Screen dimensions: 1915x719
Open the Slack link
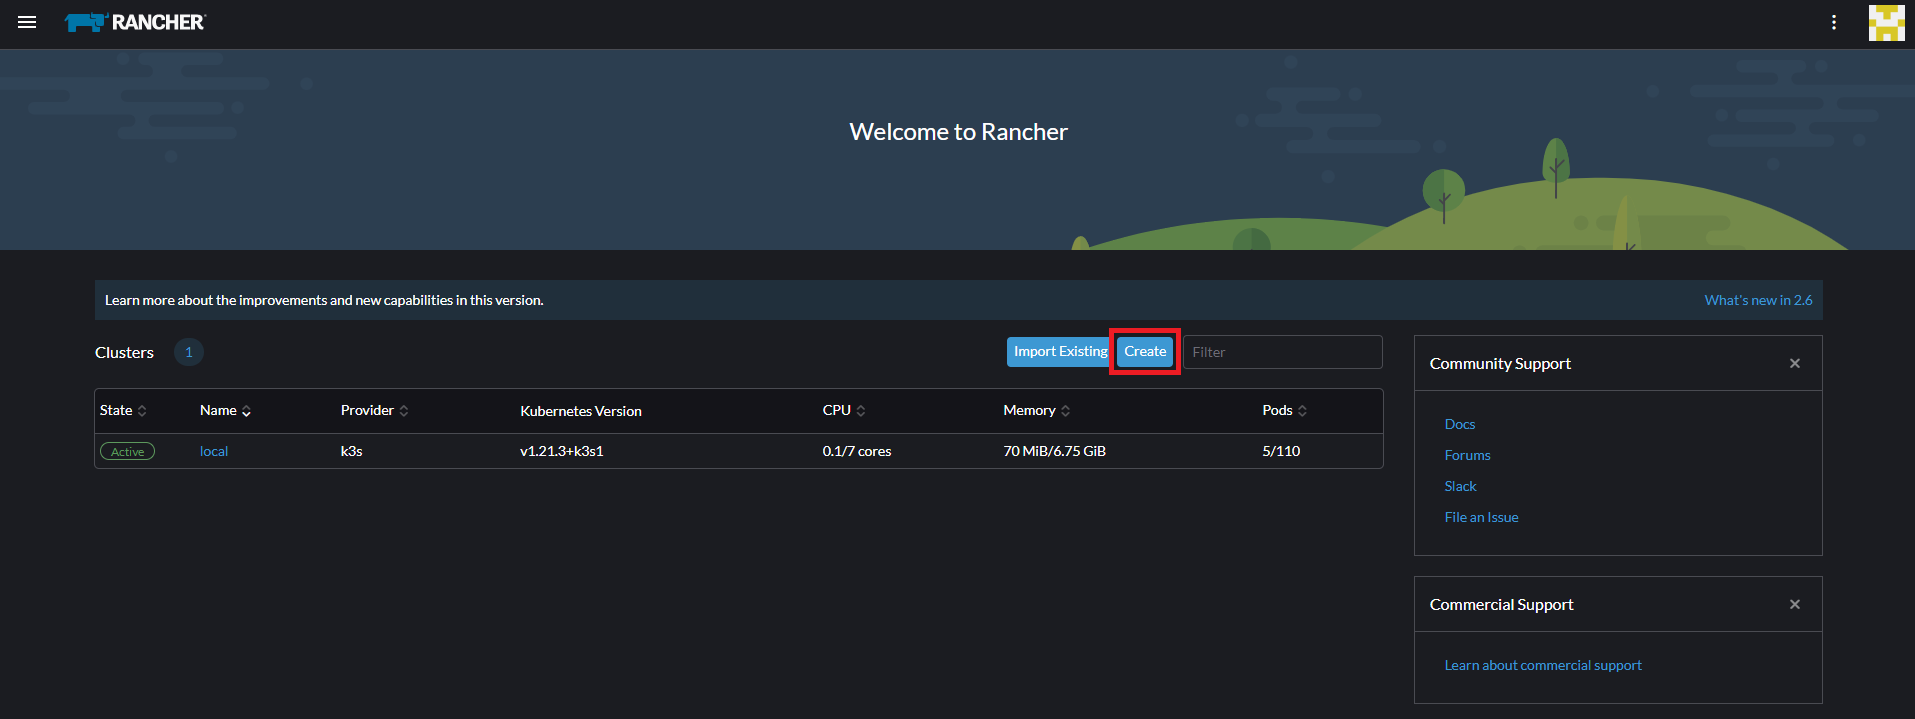1460,486
